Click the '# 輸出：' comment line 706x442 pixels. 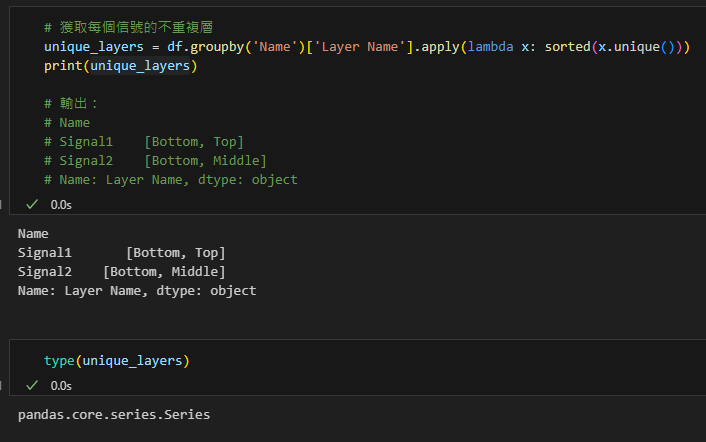click(x=71, y=104)
